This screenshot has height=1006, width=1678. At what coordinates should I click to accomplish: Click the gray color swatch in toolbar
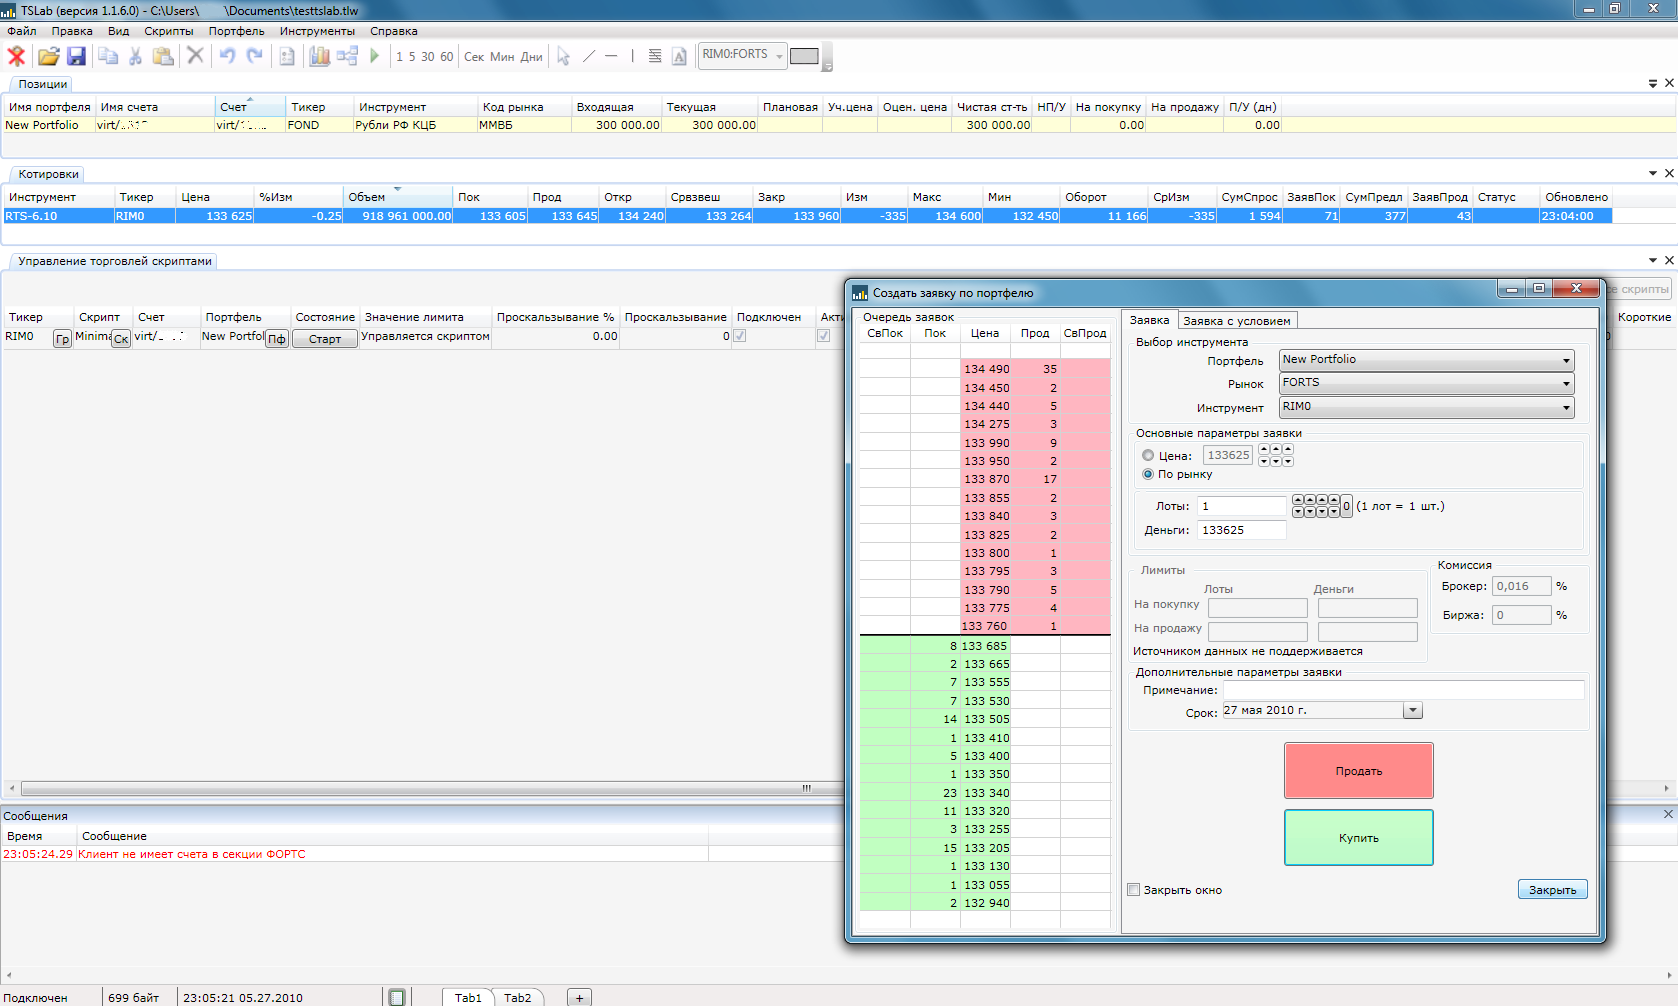point(804,56)
